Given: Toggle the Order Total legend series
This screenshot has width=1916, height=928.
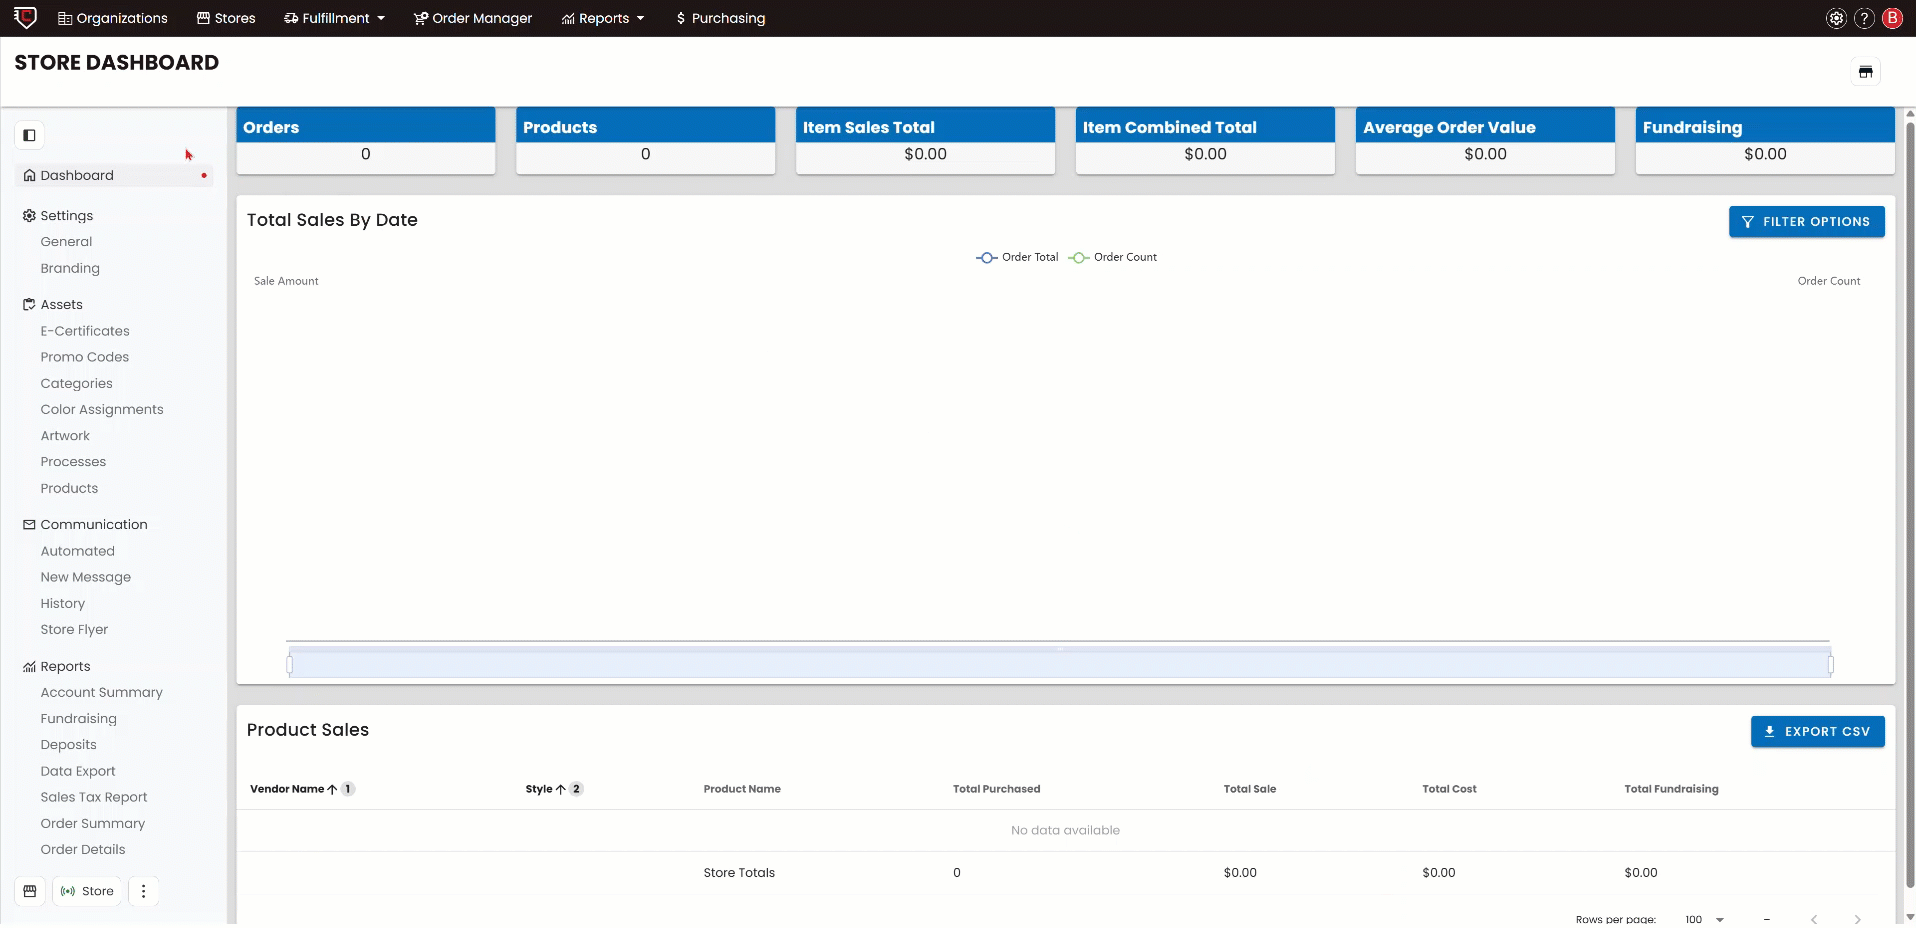Looking at the screenshot, I should point(1017,257).
